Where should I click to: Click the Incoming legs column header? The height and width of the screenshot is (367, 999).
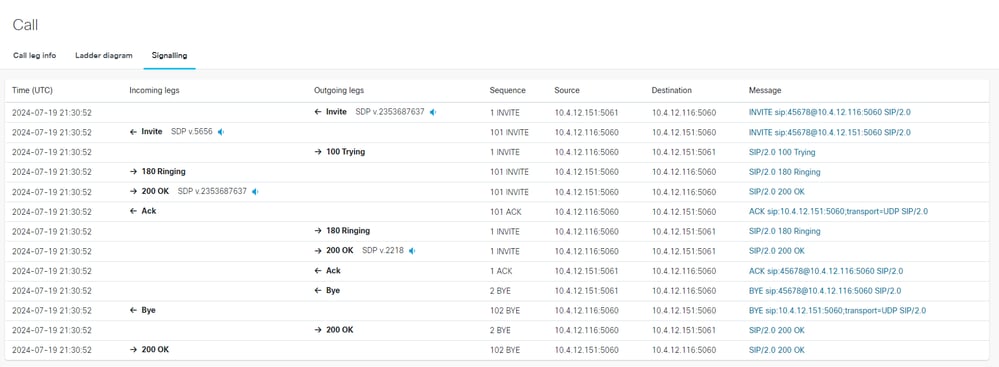coord(154,90)
